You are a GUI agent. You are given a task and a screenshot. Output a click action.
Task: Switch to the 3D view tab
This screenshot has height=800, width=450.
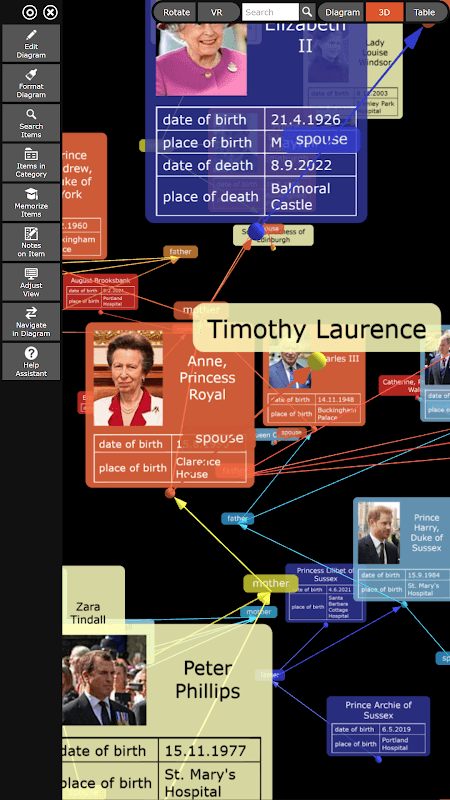384,12
